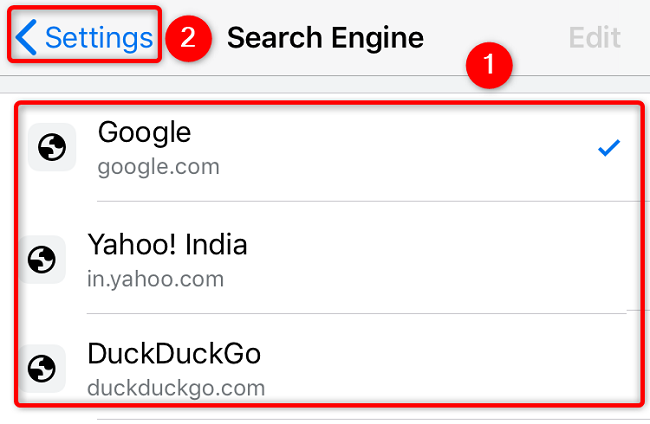Click the globe icon beside DuckDuckGo
This screenshot has height=424, width=650.
[x=42, y=369]
